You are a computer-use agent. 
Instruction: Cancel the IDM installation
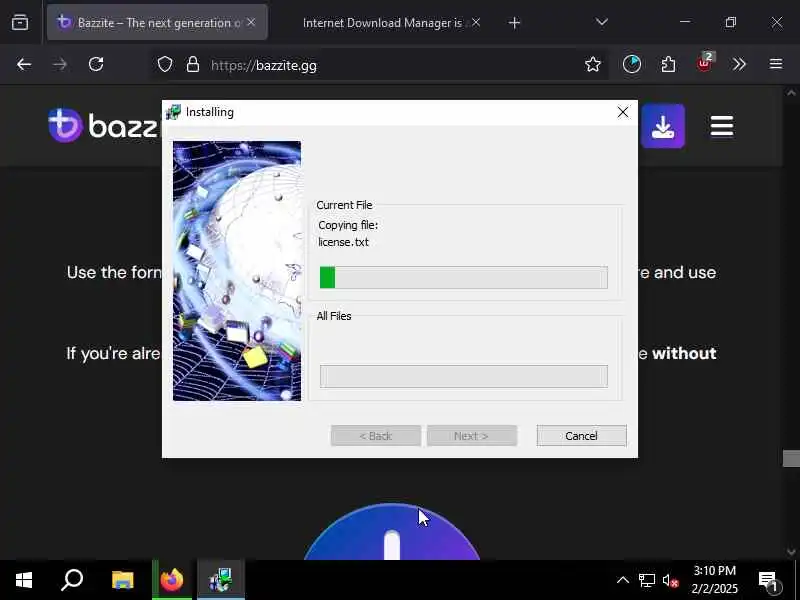(x=581, y=436)
